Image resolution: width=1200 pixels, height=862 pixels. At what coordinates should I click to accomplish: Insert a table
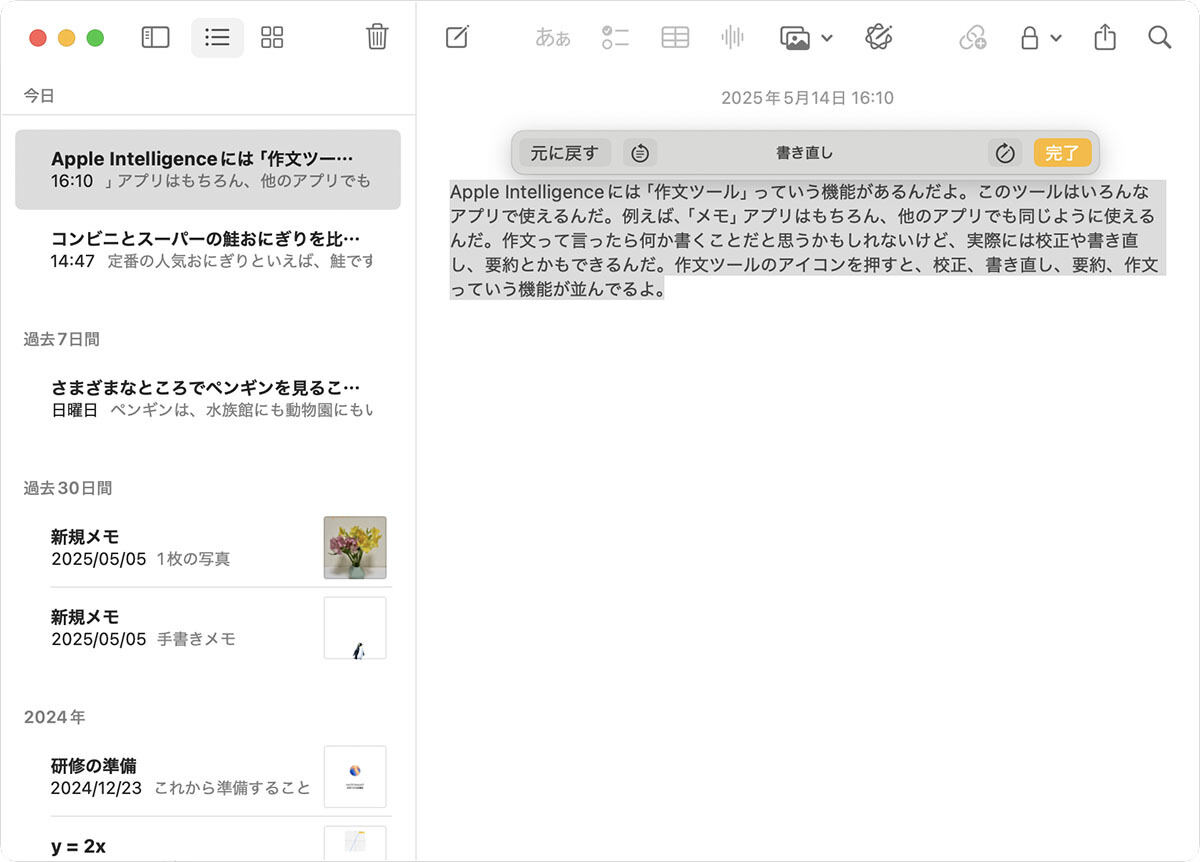pos(675,38)
